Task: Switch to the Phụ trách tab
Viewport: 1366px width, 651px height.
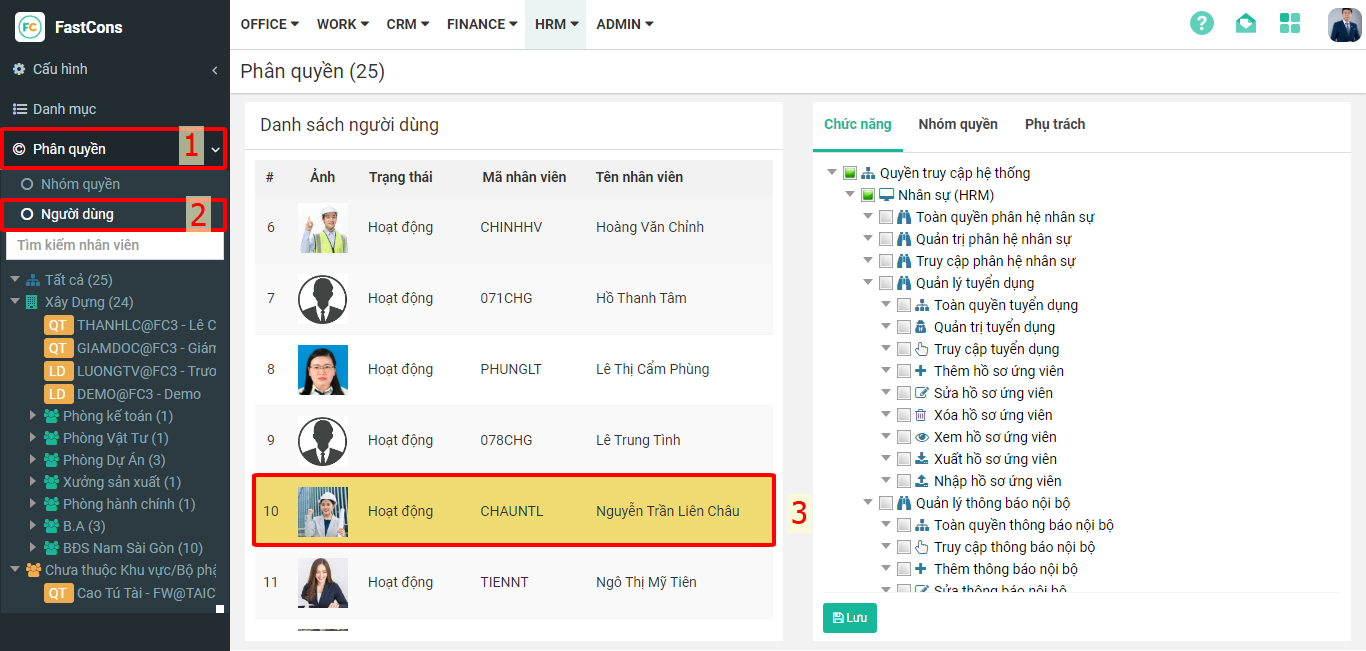Action: tap(1055, 124)
